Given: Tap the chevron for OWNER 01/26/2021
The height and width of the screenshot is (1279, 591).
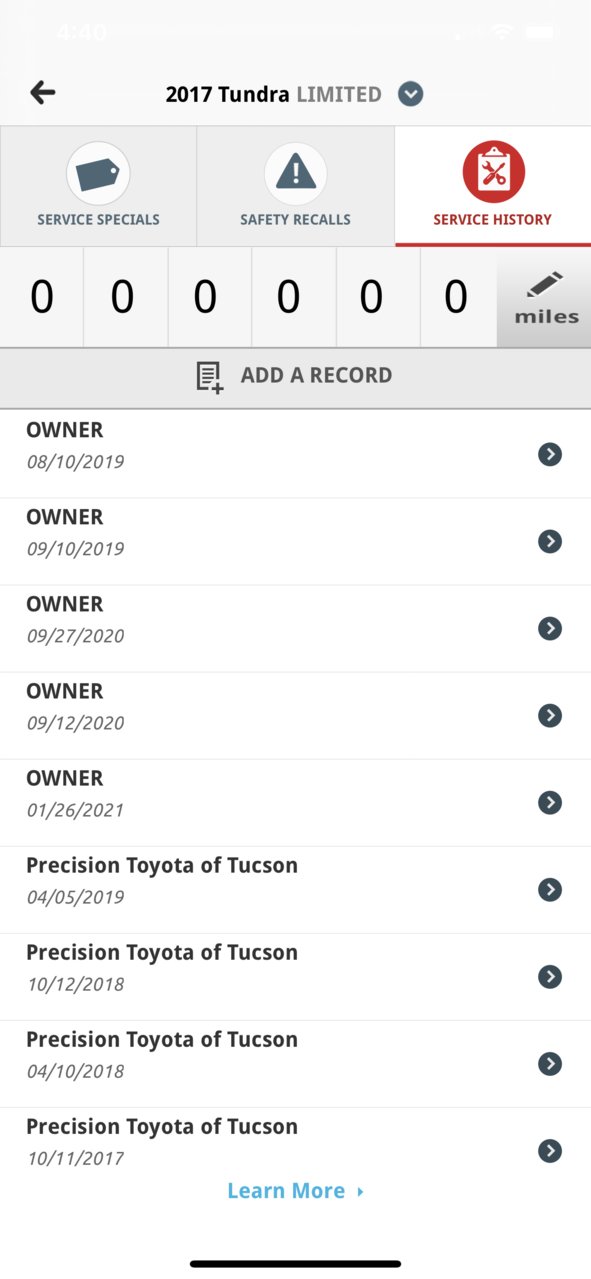Looking at the screenshot, I should pyautogui.click(x=549, y=802).
